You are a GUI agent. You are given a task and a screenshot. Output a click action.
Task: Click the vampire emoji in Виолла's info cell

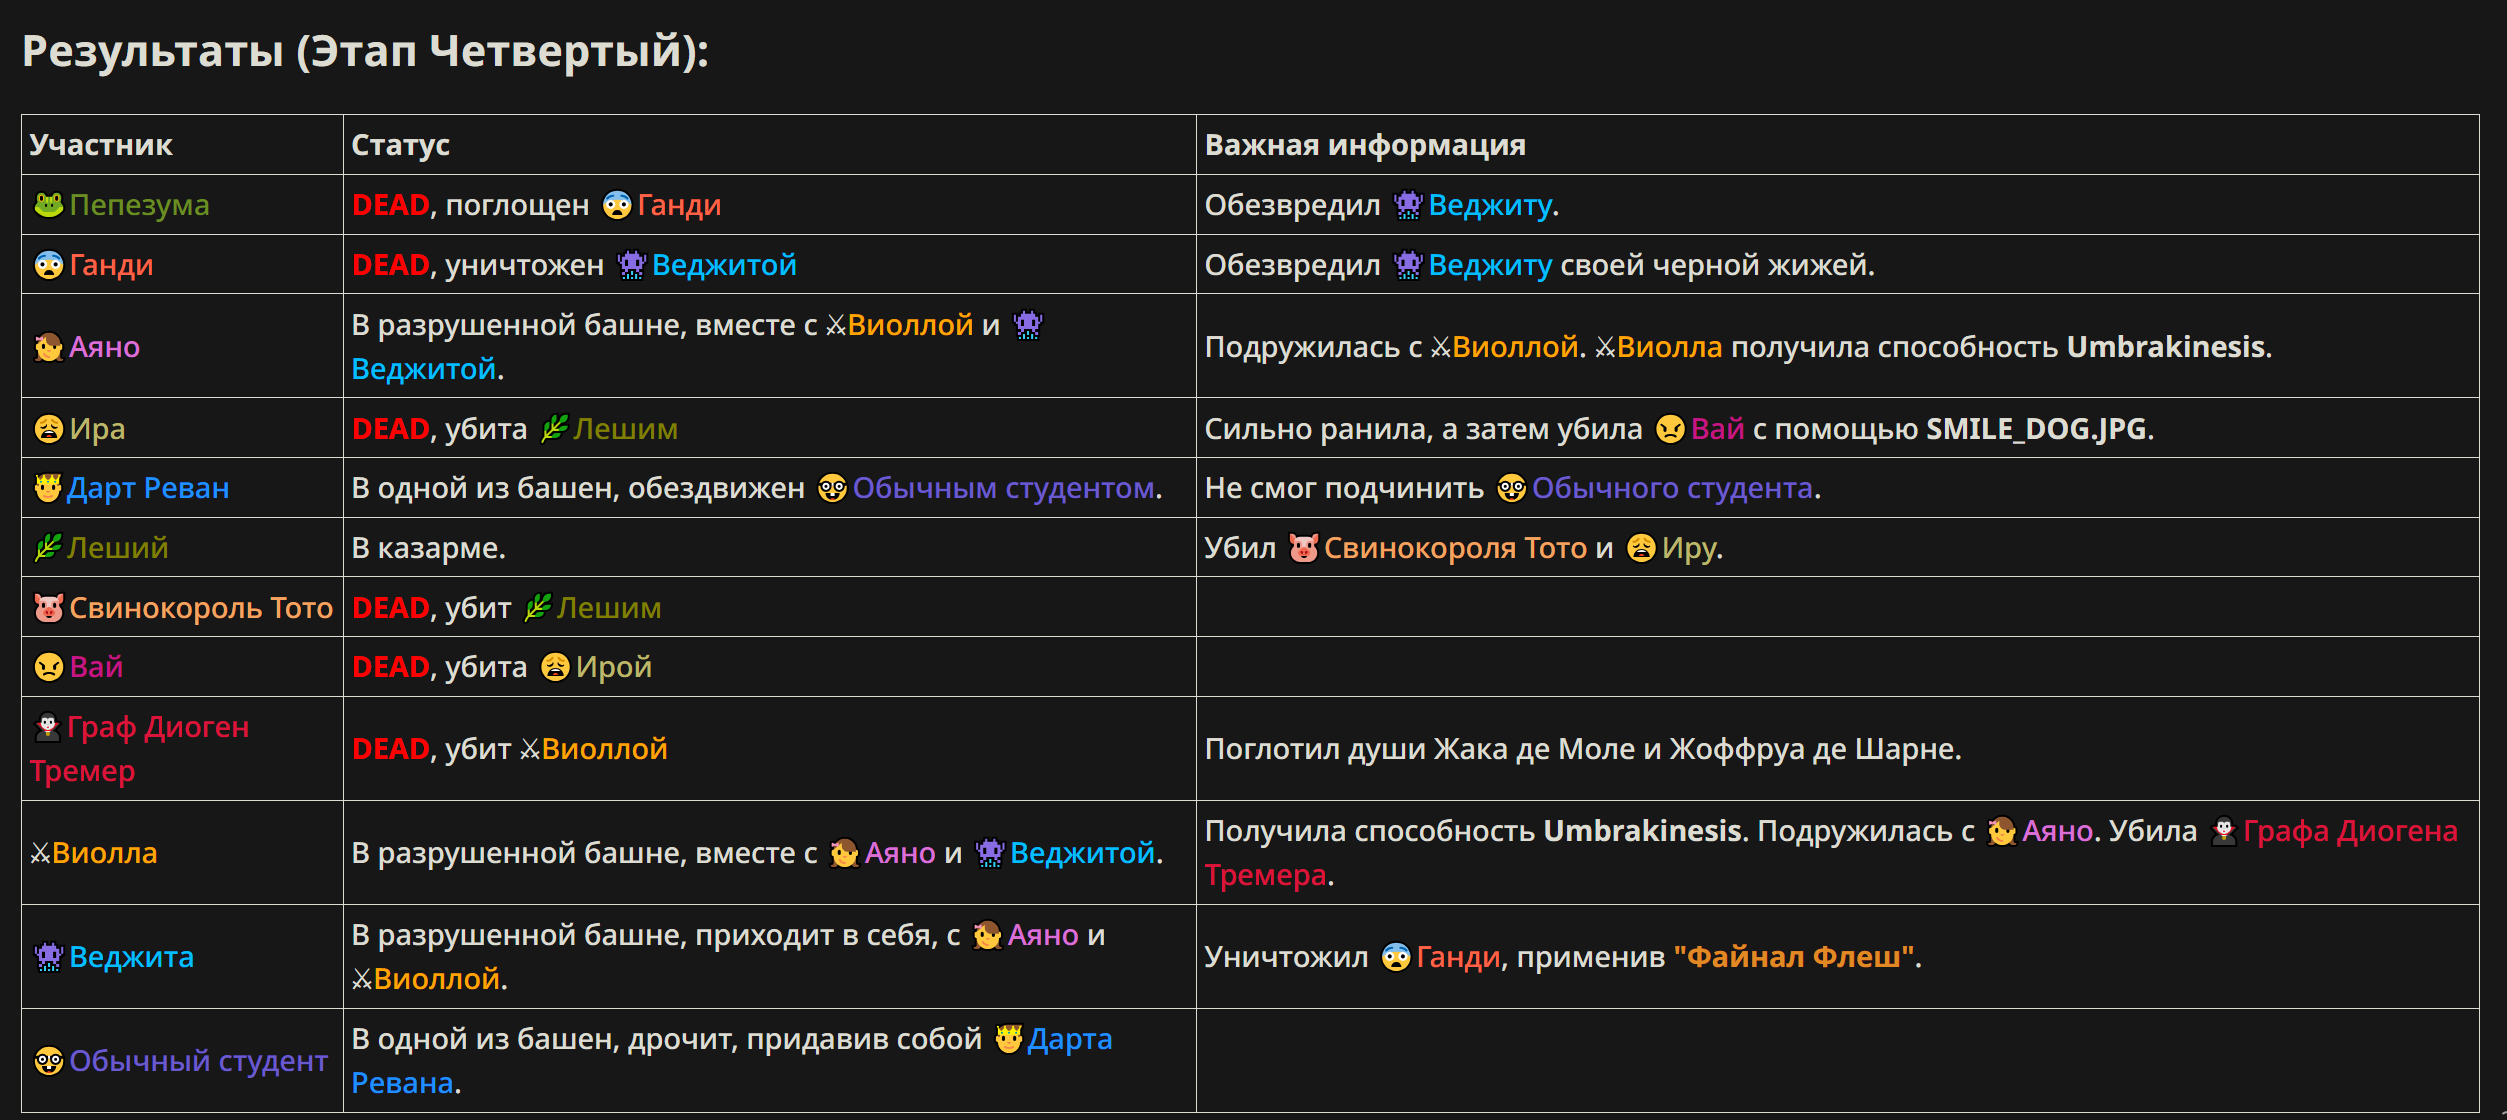2224,831
